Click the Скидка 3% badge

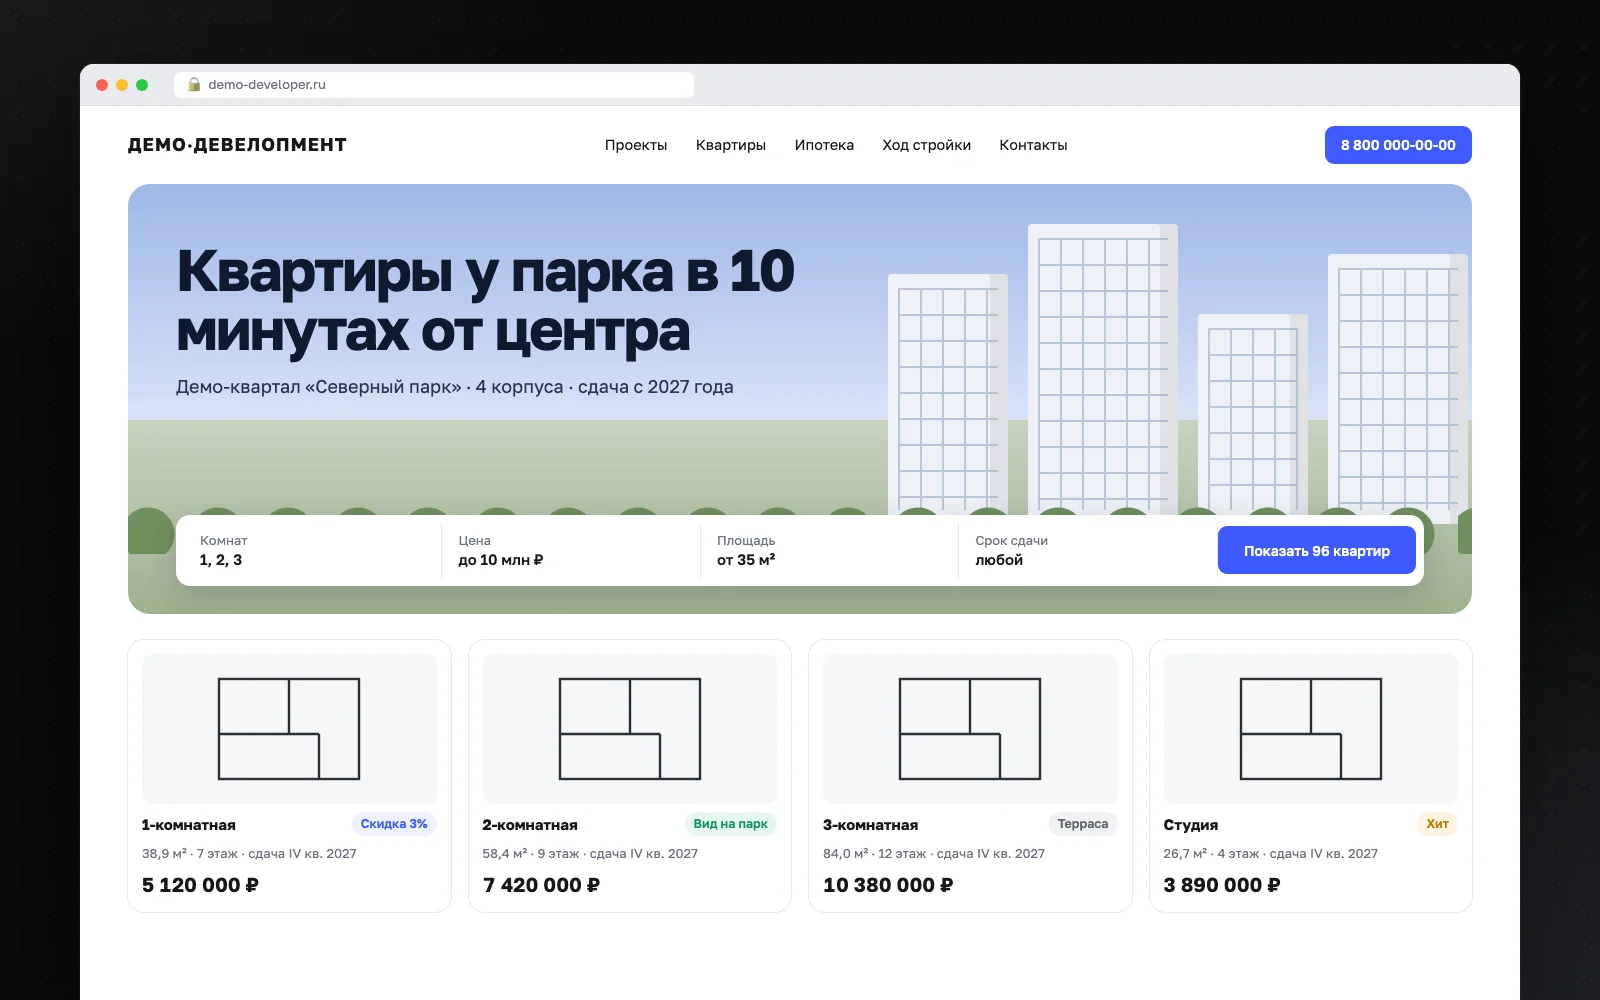tap(394, 824)
